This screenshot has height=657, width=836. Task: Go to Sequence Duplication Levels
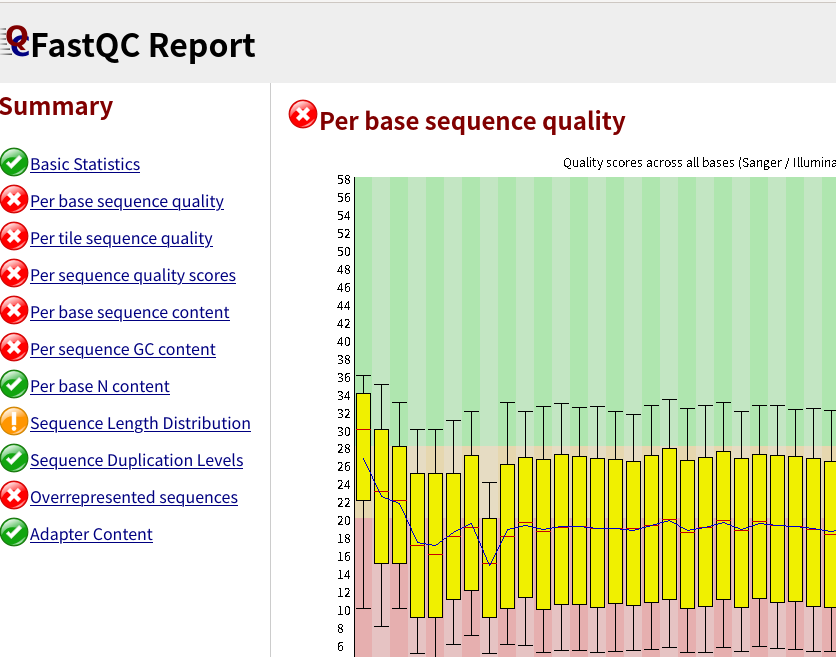tap(136, 460)
